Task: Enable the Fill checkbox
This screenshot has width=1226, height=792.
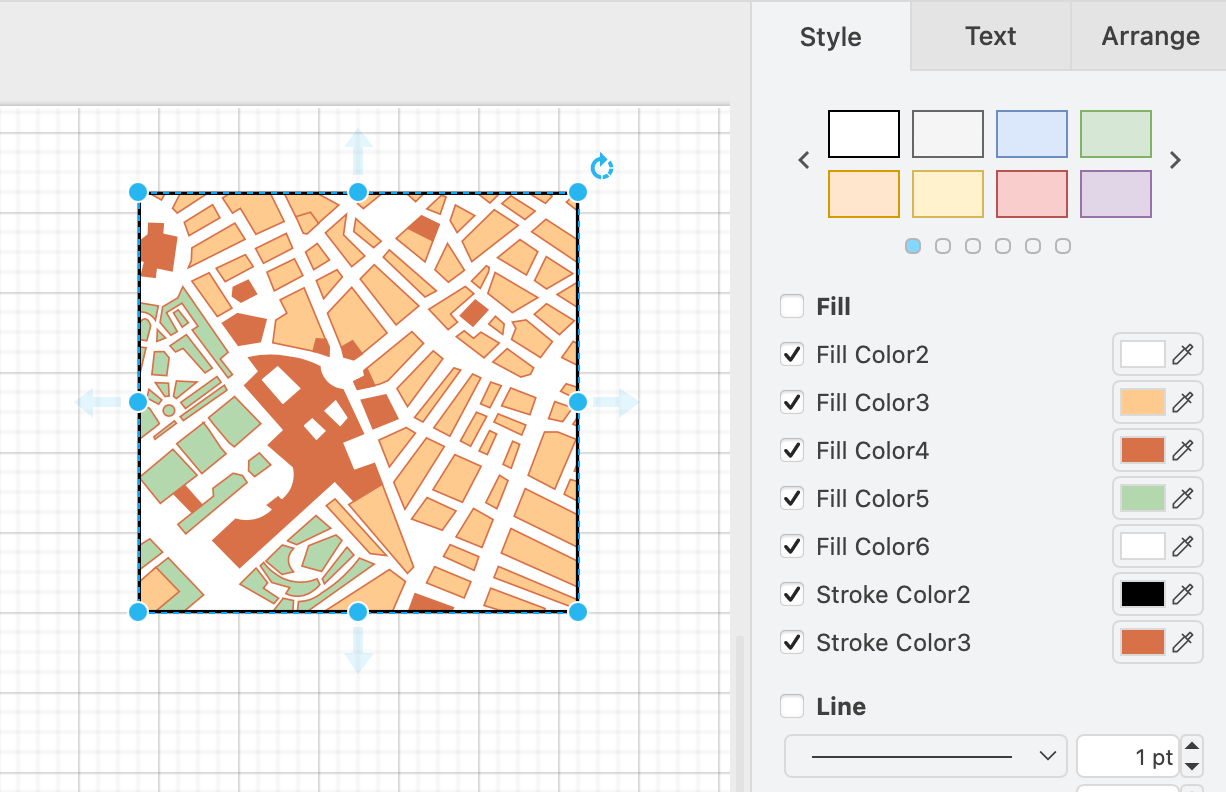Action: [x=792, y=306]
